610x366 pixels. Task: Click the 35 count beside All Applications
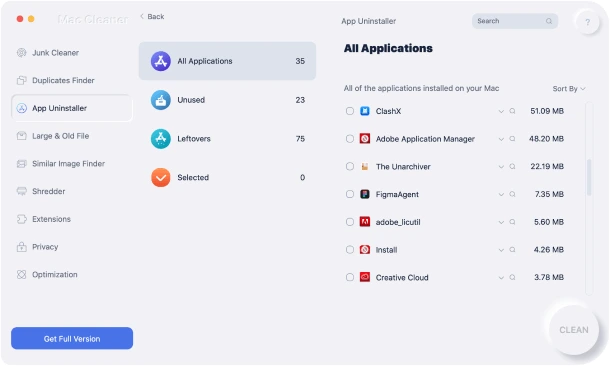300,61
